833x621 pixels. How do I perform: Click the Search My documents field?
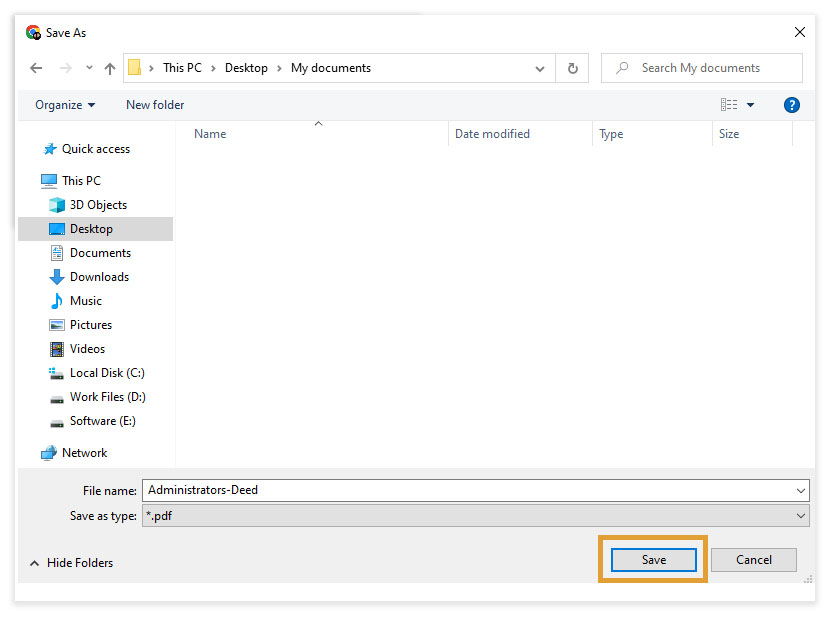(701, 68)
